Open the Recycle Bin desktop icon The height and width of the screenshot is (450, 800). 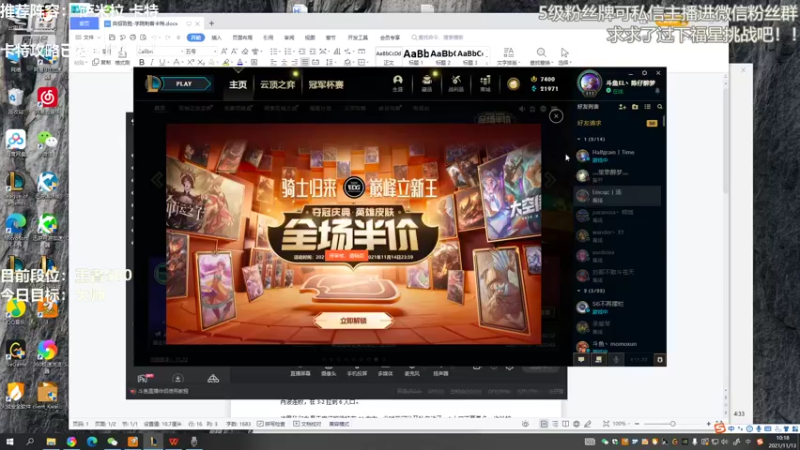[x=15, y=100]
